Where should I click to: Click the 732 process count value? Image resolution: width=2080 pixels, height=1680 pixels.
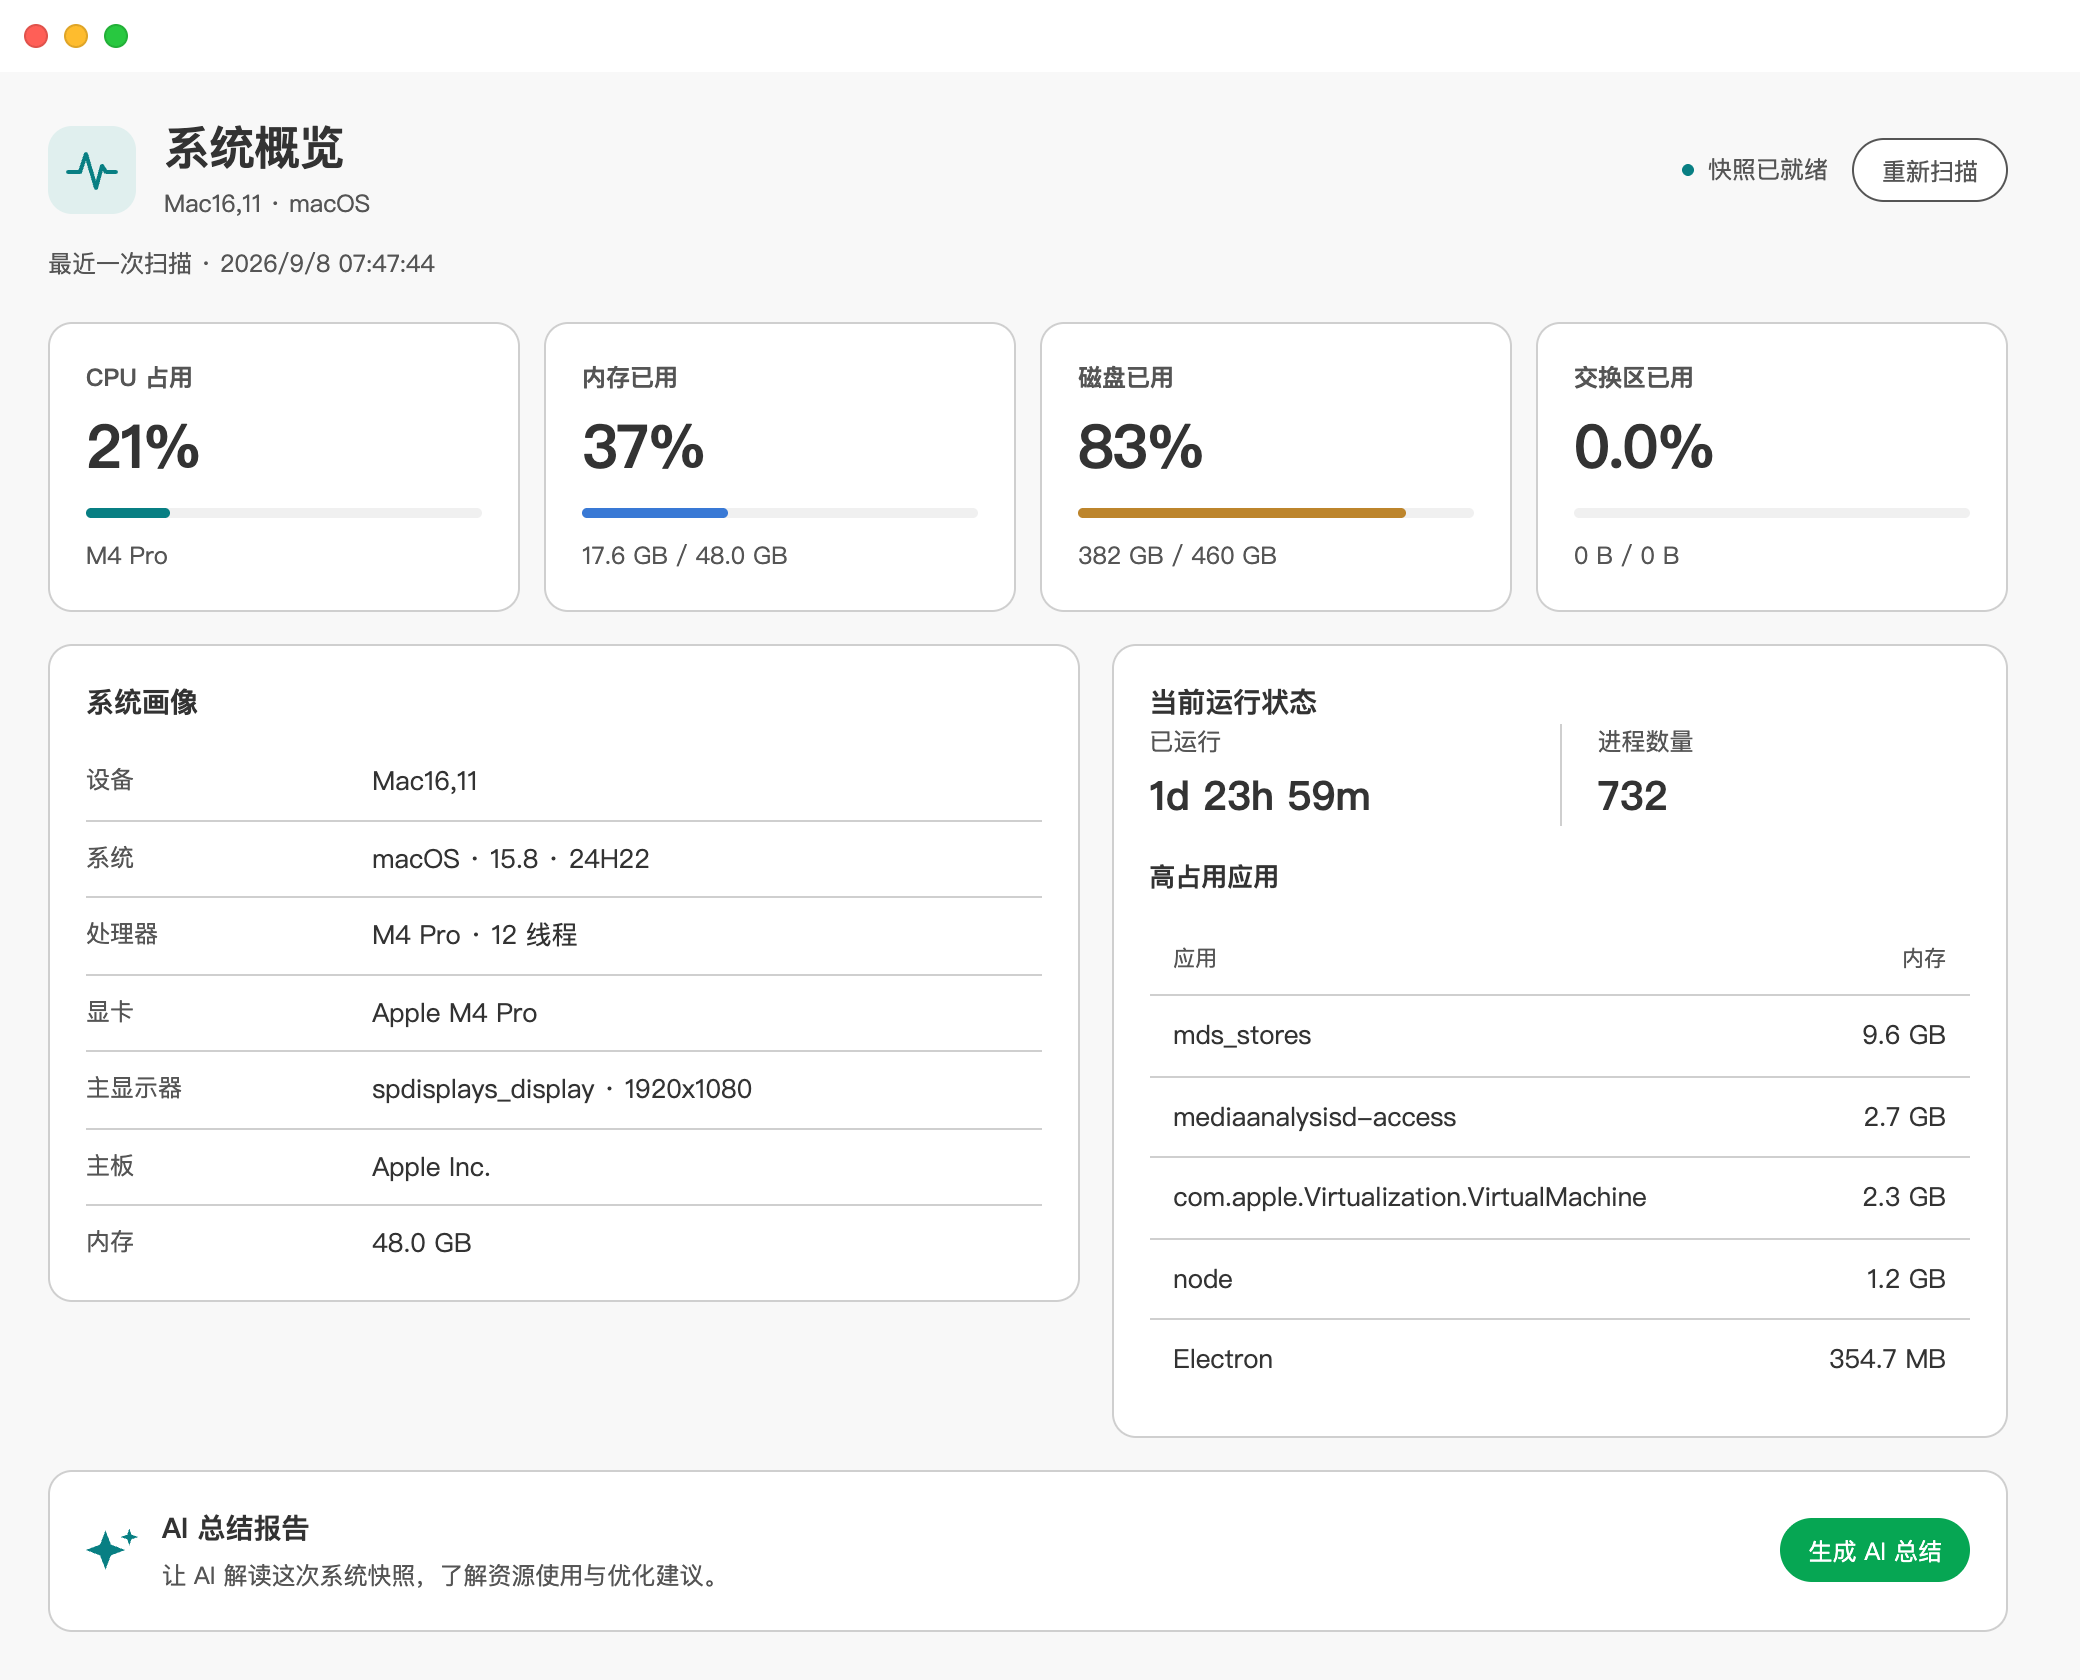tap(1632, 796)
